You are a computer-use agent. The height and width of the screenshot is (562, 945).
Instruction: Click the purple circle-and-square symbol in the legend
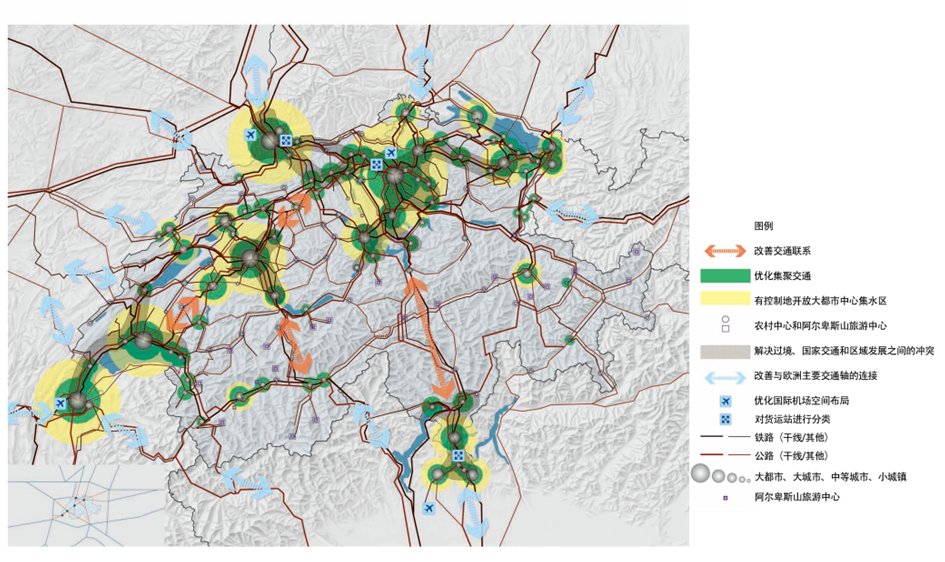point(726,324)
